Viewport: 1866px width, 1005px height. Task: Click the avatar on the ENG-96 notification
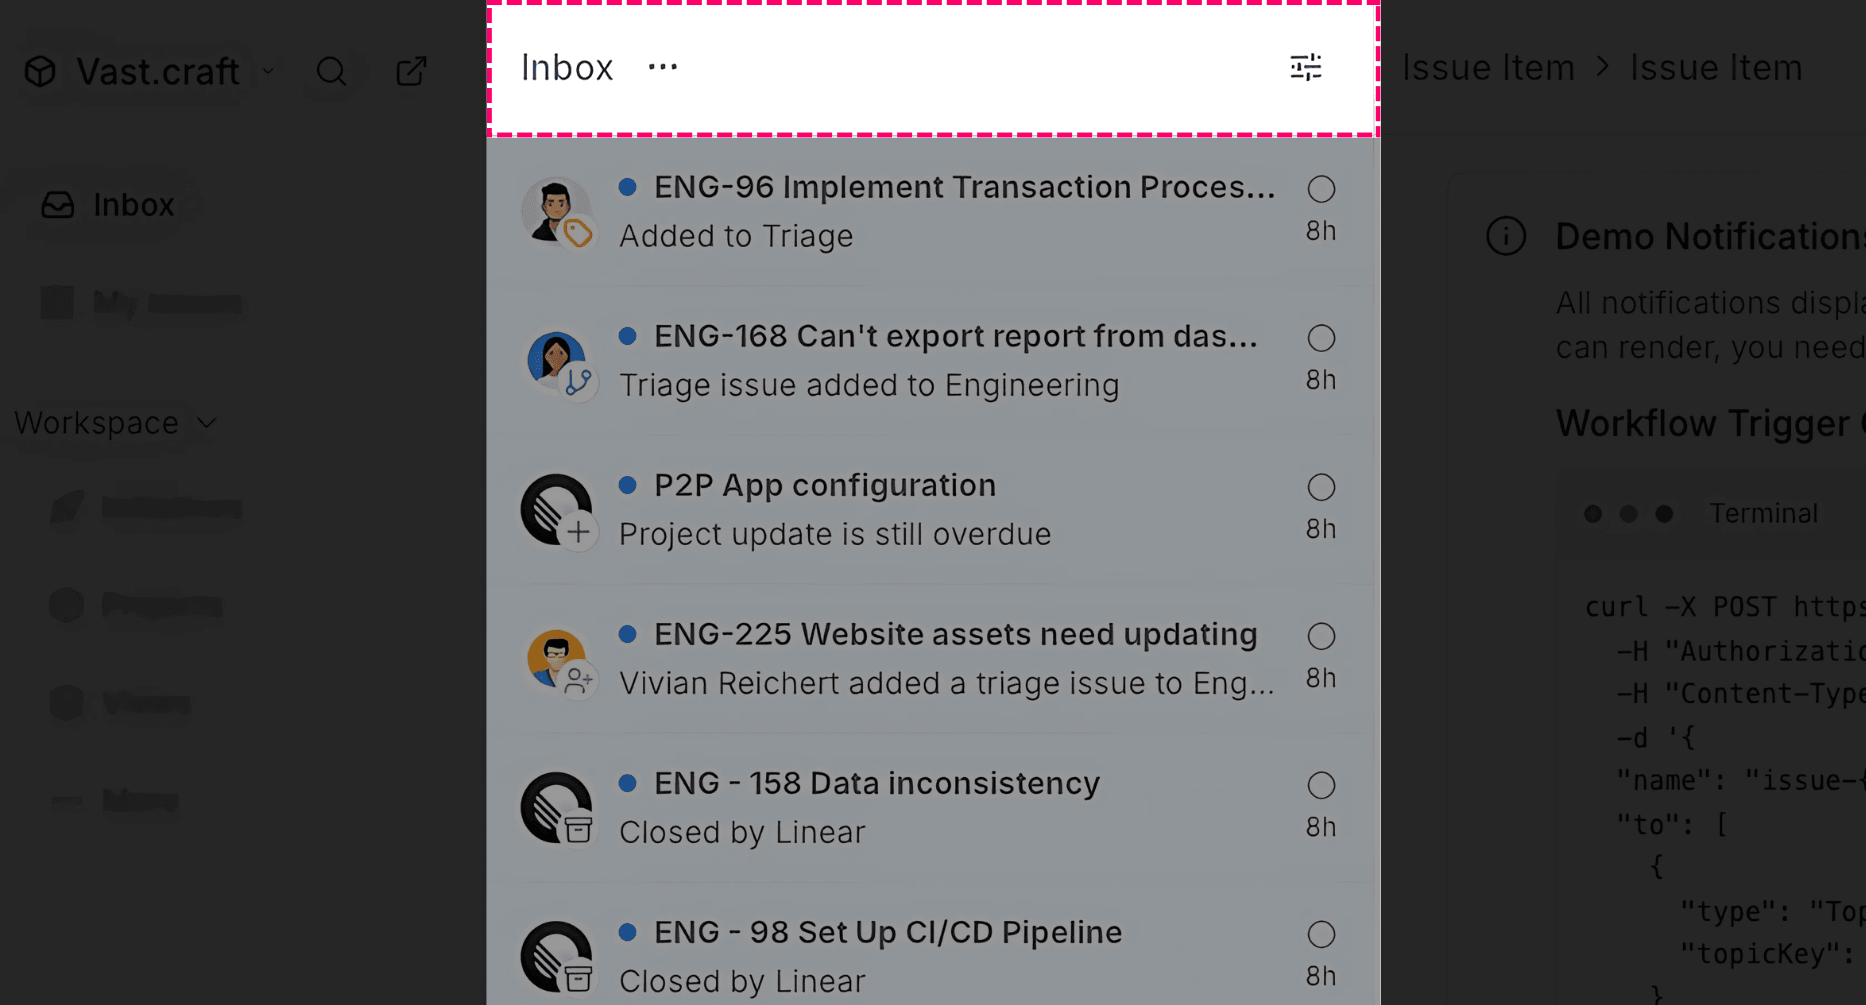[x=557, y=211]
